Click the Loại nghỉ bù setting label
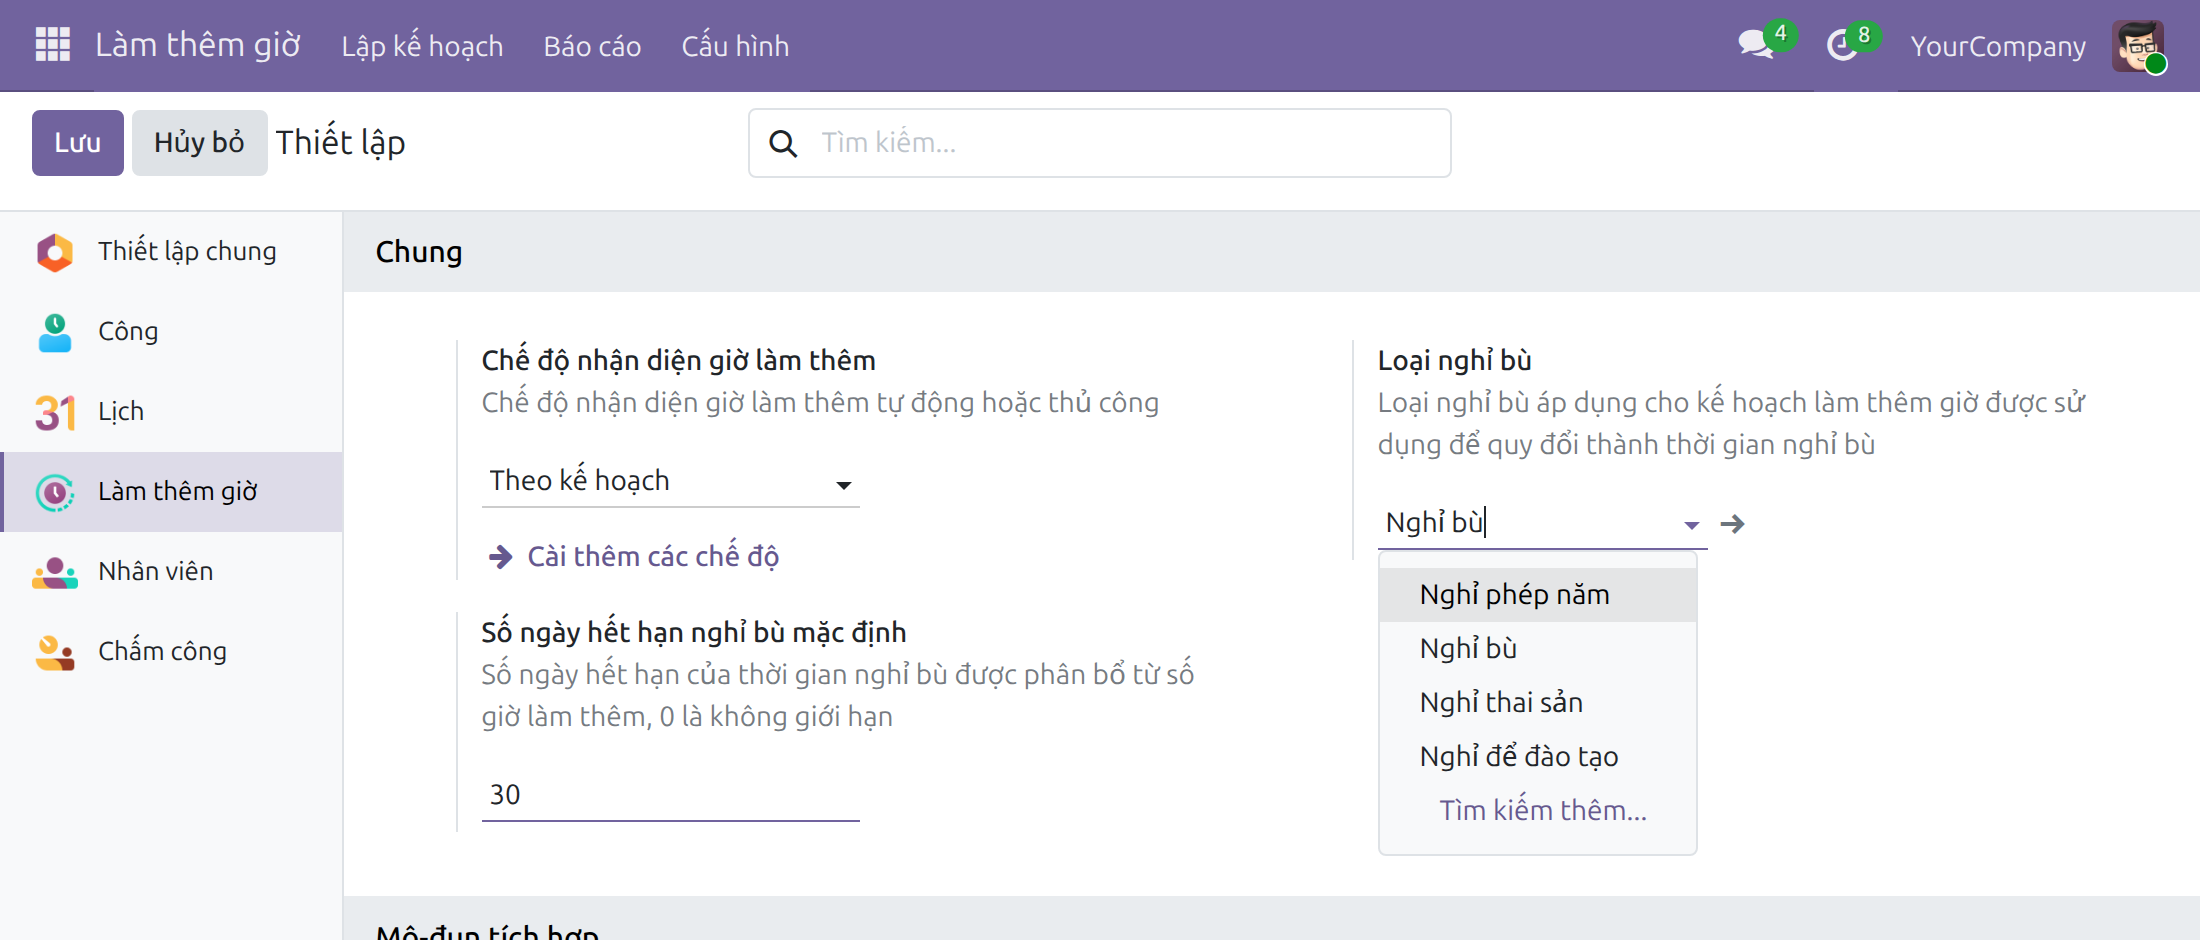This screenshot has width=2200, height=940. coord(1454,361)
